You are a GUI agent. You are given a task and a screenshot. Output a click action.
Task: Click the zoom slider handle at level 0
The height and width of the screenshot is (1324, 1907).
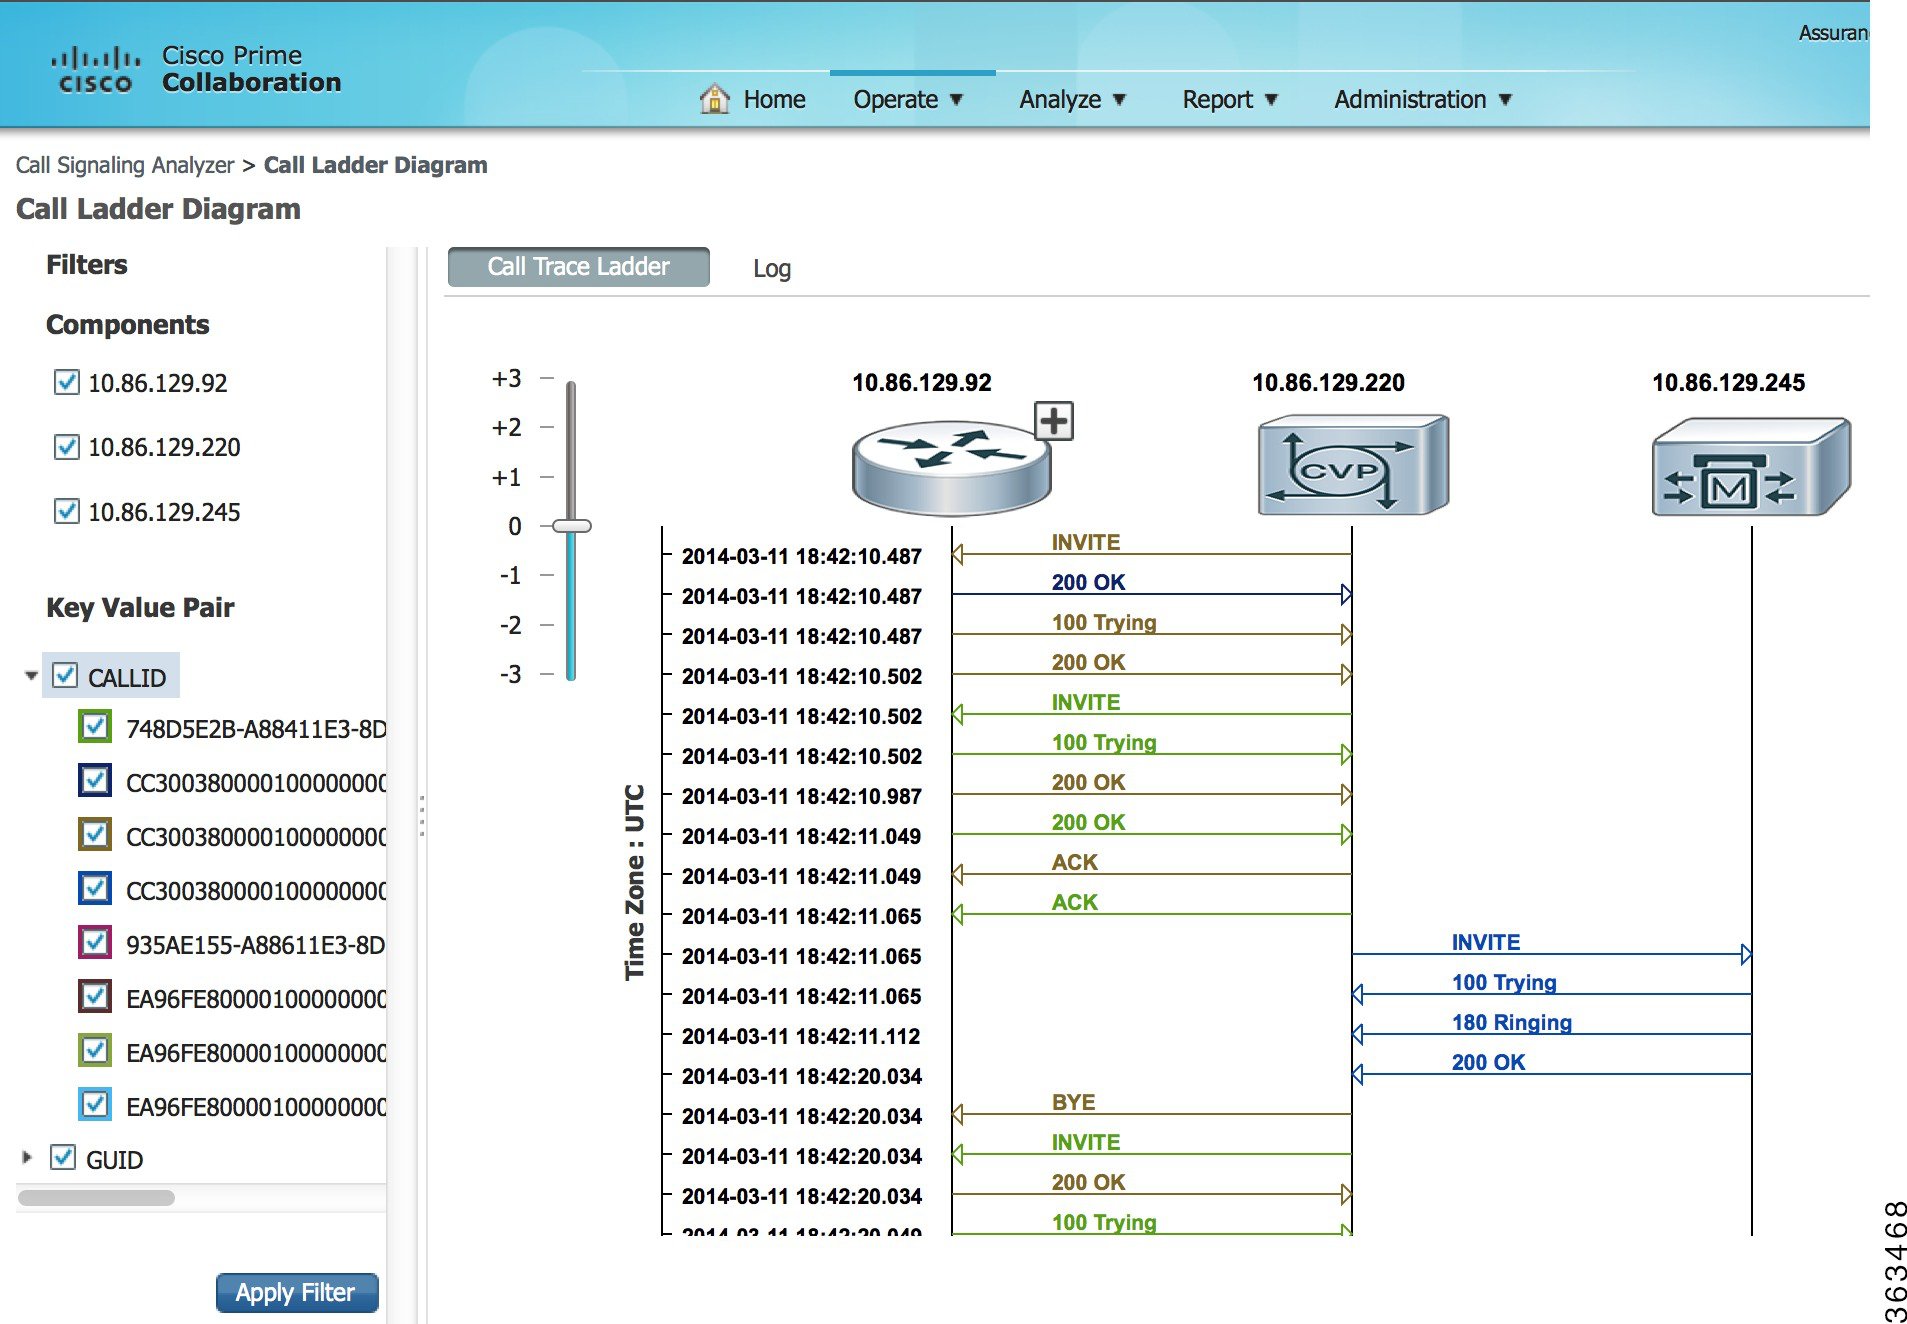point(571,525)
